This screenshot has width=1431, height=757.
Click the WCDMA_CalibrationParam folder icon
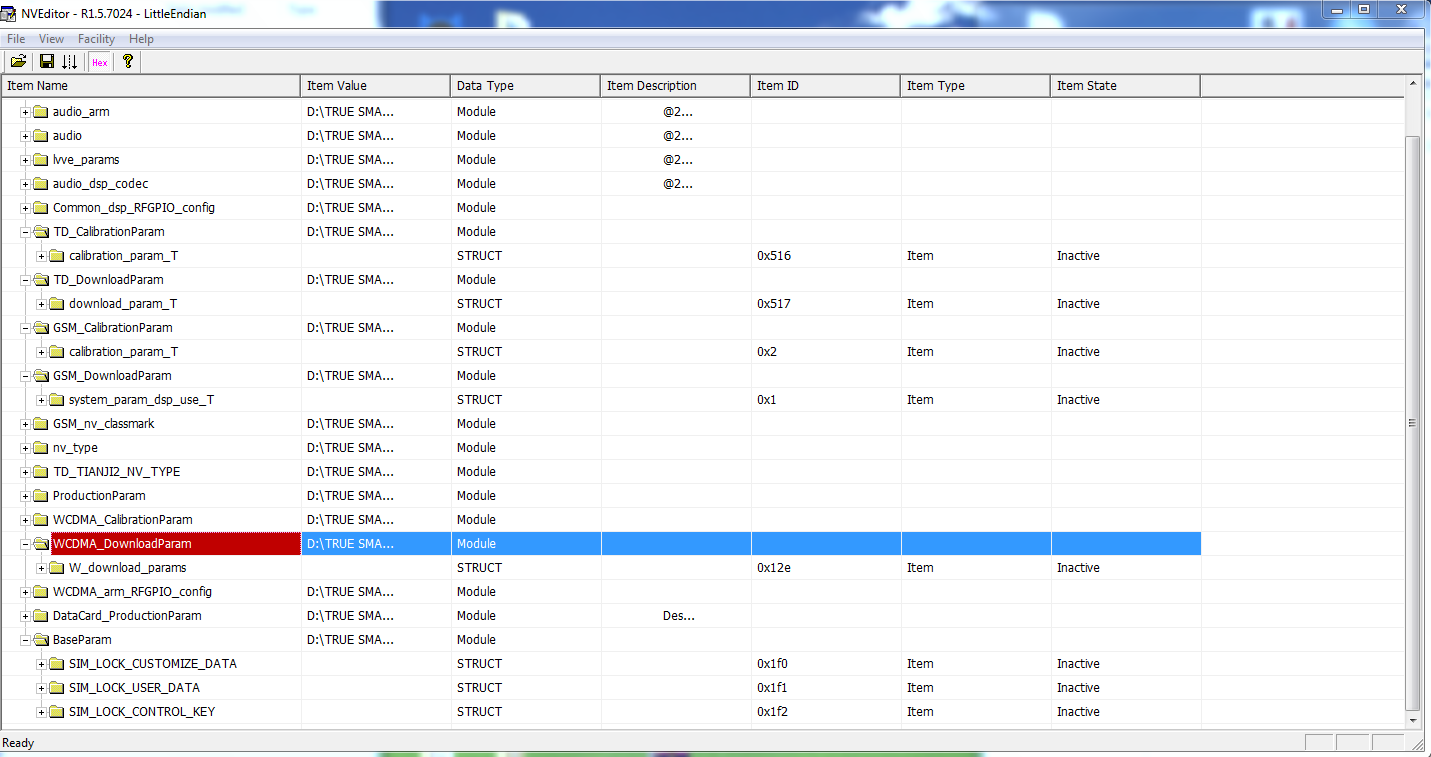(x=41, y=520)
